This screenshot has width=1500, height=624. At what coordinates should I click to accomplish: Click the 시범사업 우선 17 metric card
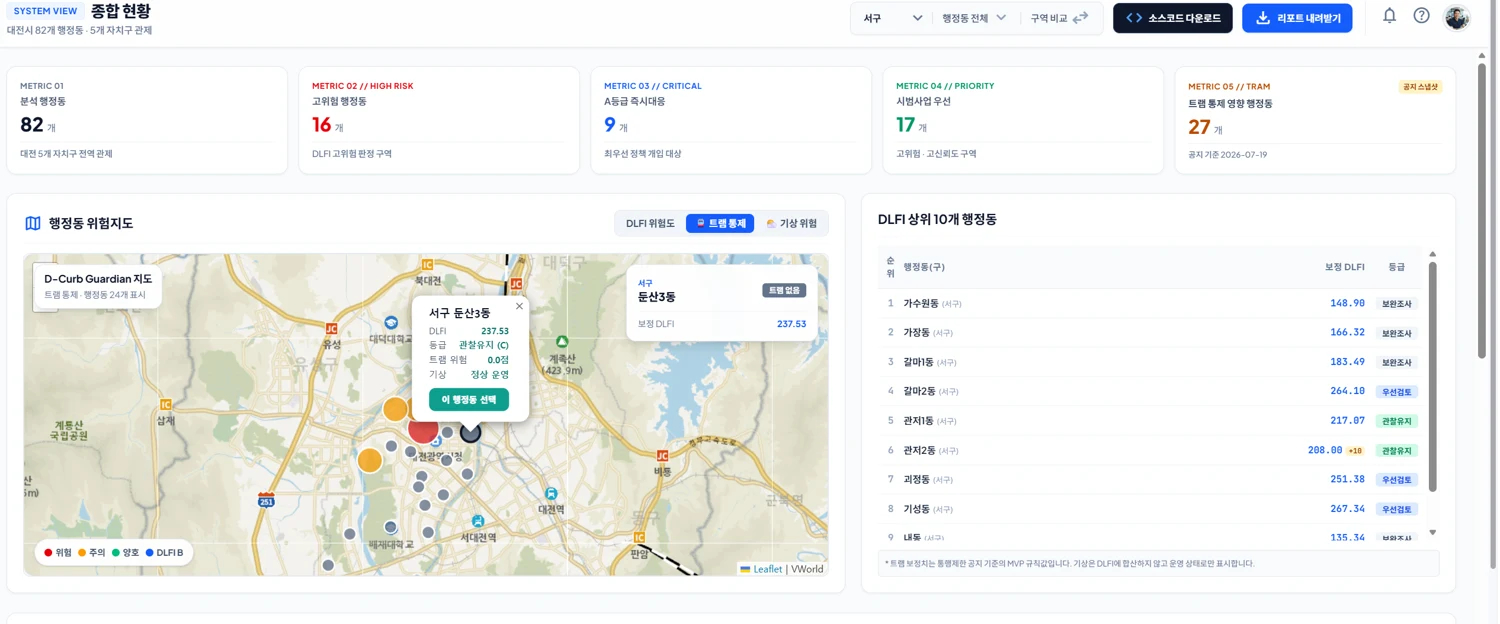1023,120
